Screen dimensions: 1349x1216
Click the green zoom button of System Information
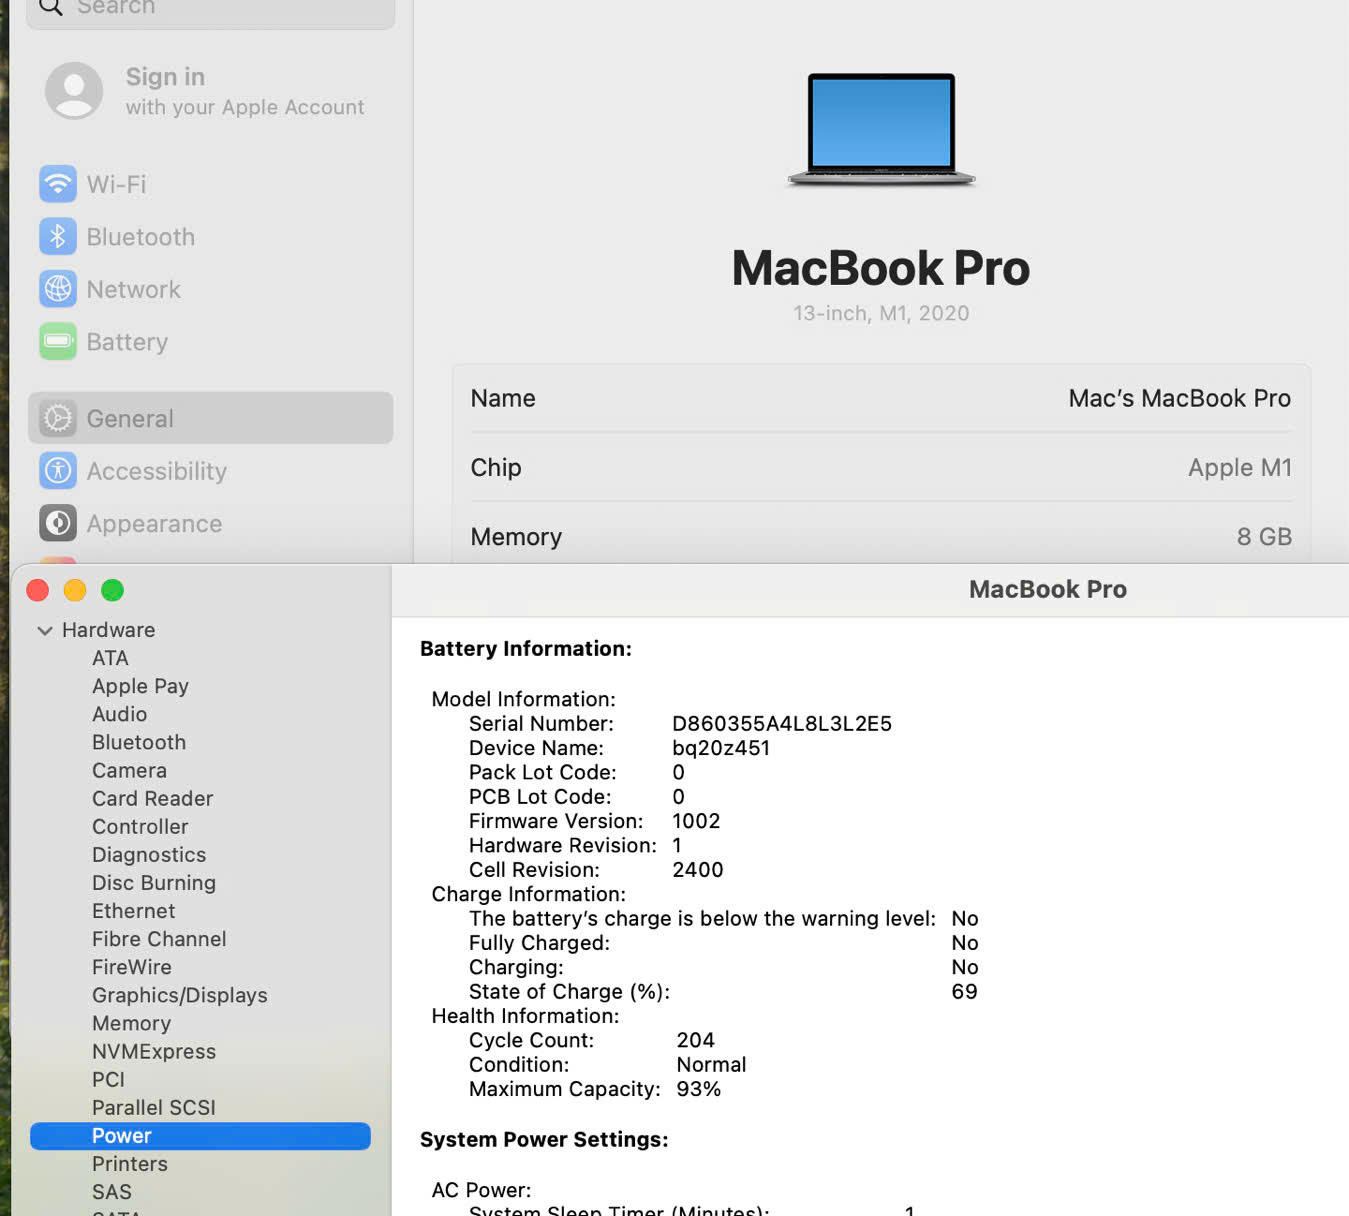[x=113, y=590]
